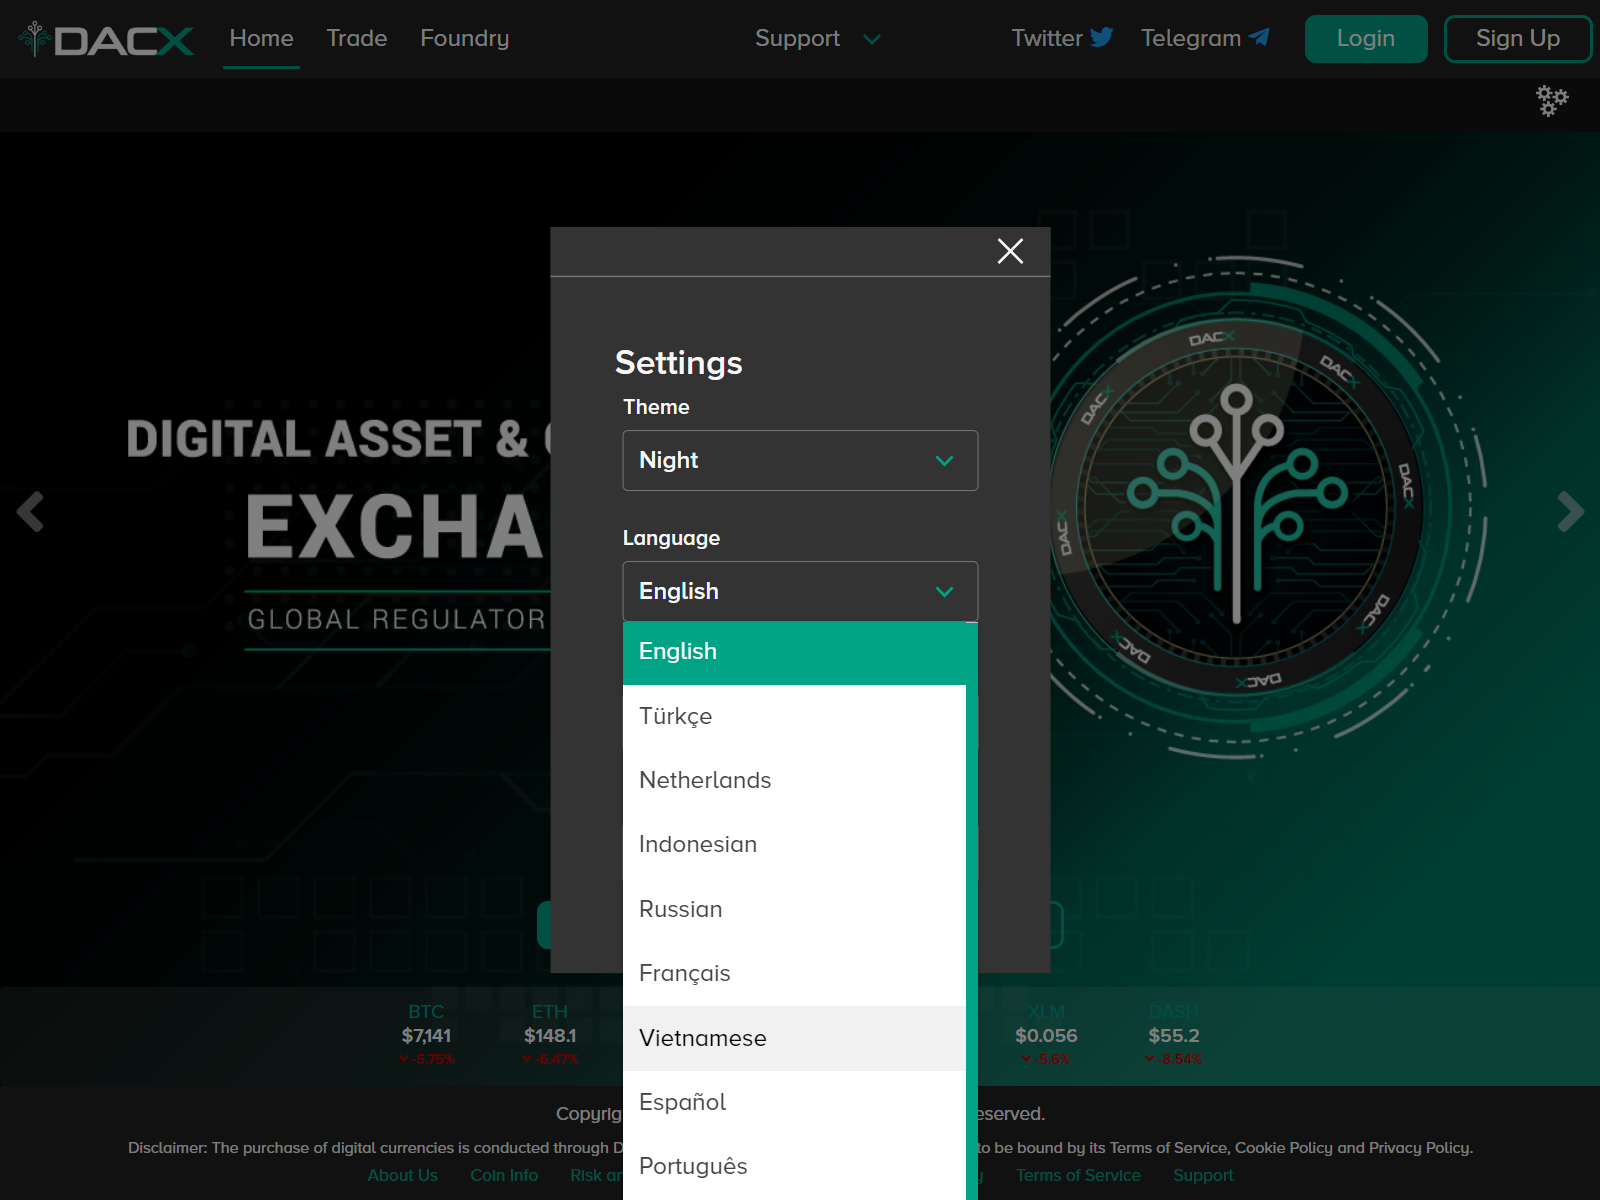Open the settings gears icon
Screen dimensions: 1600x1200
point(1552,100)
